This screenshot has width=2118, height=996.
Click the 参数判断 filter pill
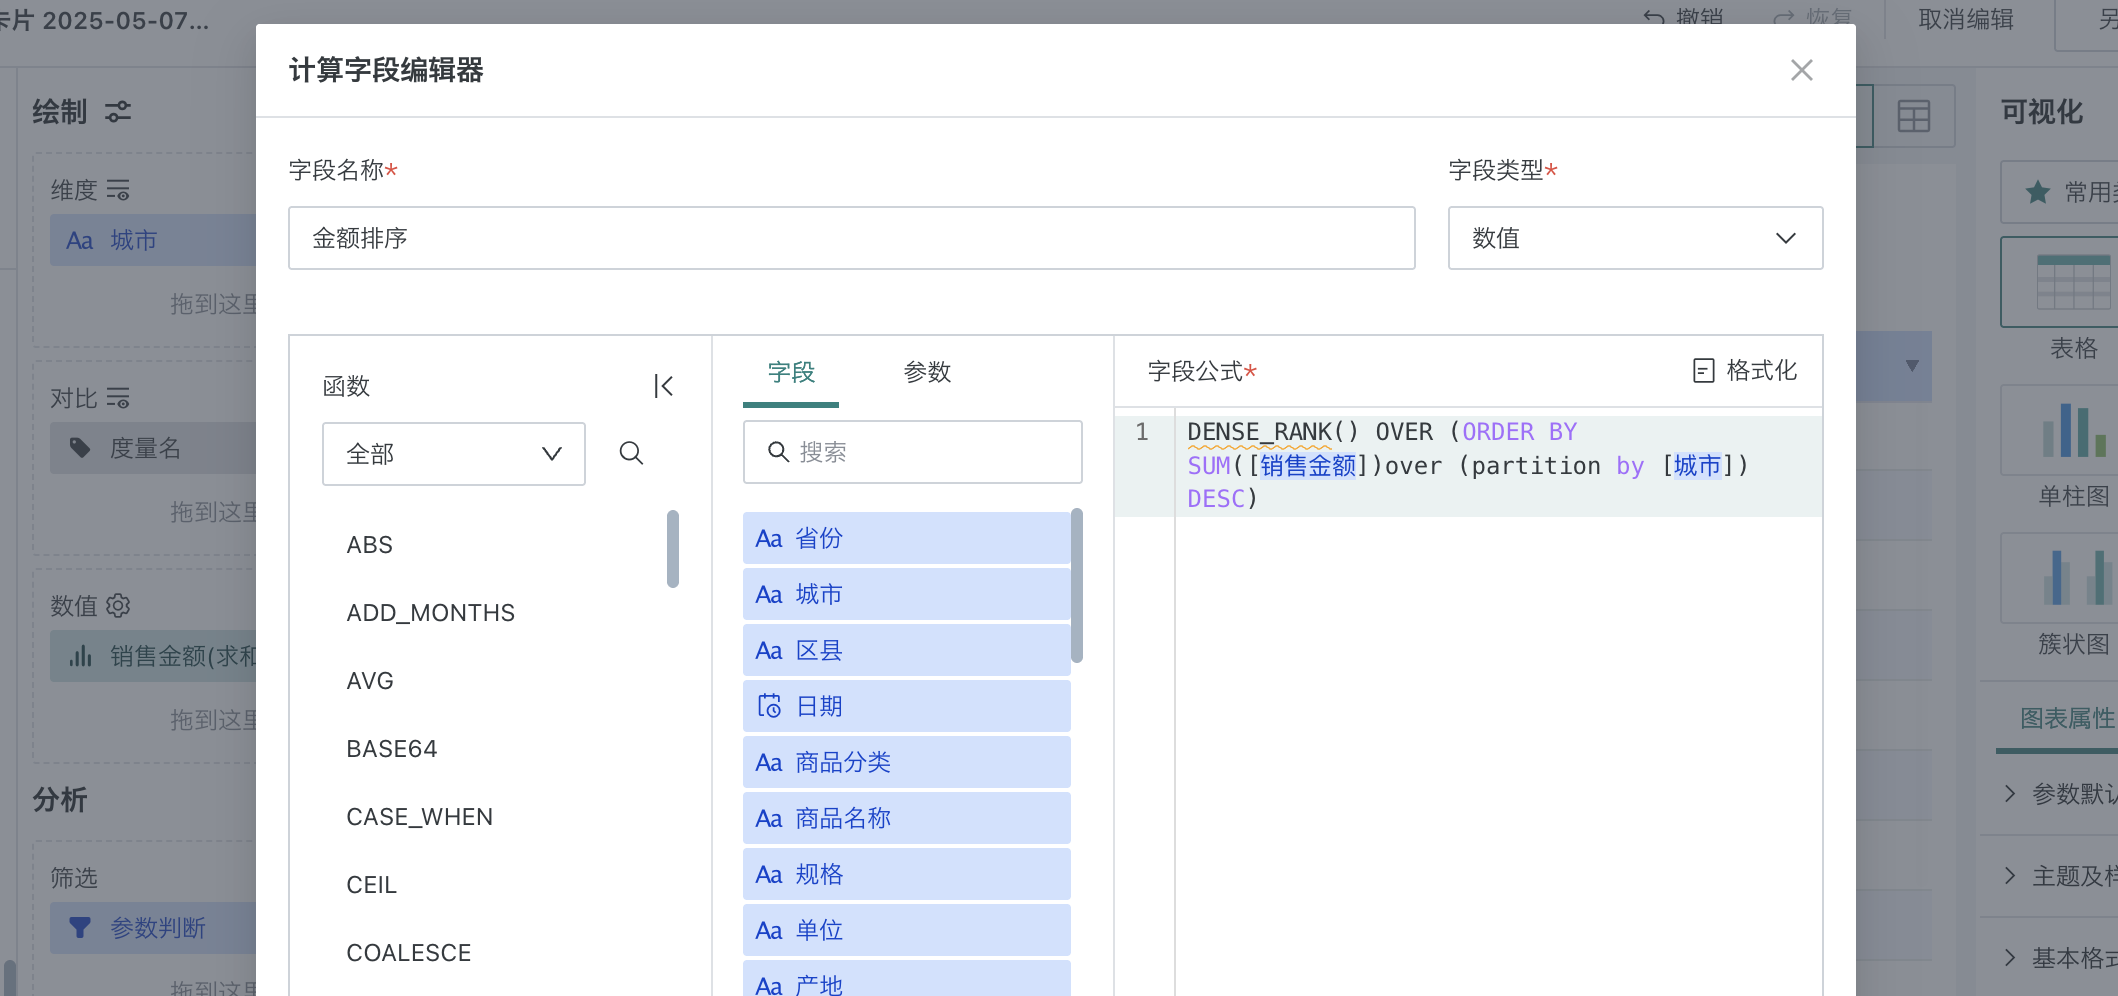tap(153, 928)
